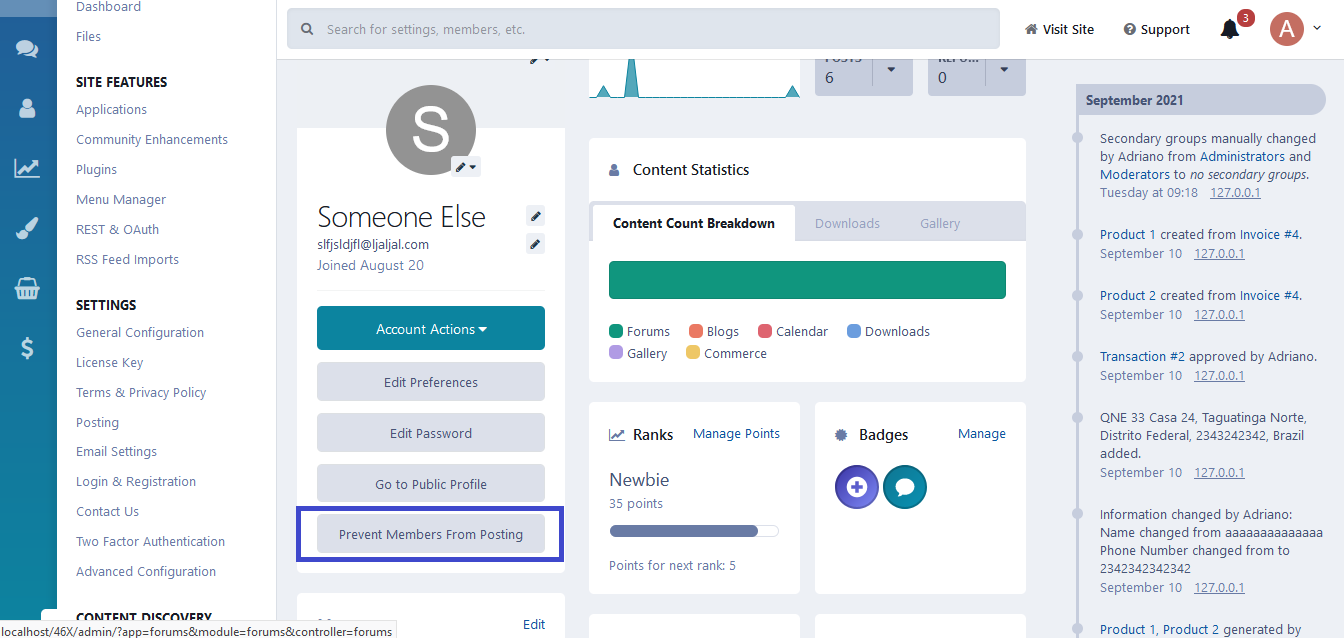
Task: Open the Commerce basket icon in sidebar
Action: click(x=27, y=289)
